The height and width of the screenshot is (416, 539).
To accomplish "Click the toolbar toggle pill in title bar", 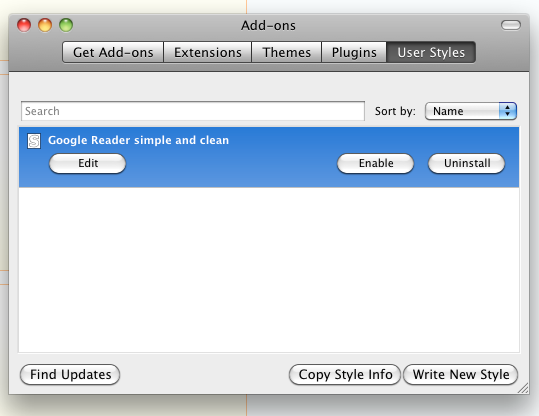I will tap(510, 25).
